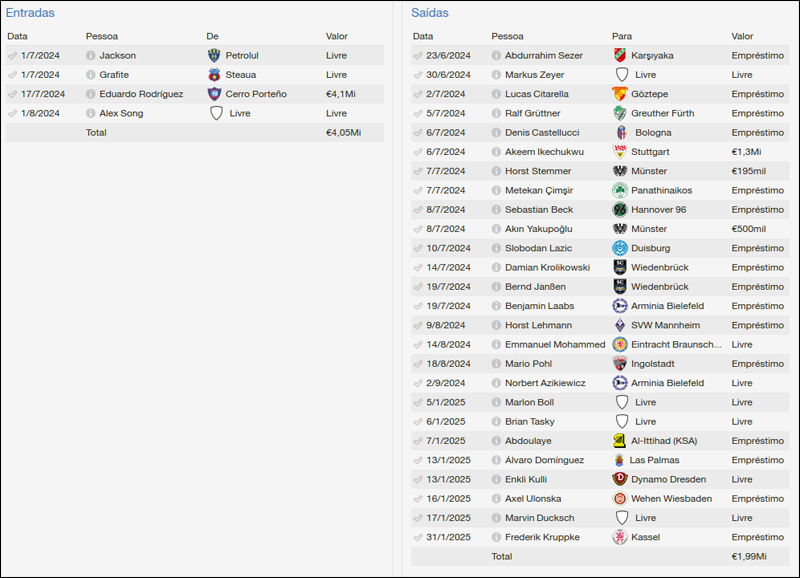800x578 pixels.
Task: Click info icon beside Akeem Ikechukwu
Action: click(497, 152)
